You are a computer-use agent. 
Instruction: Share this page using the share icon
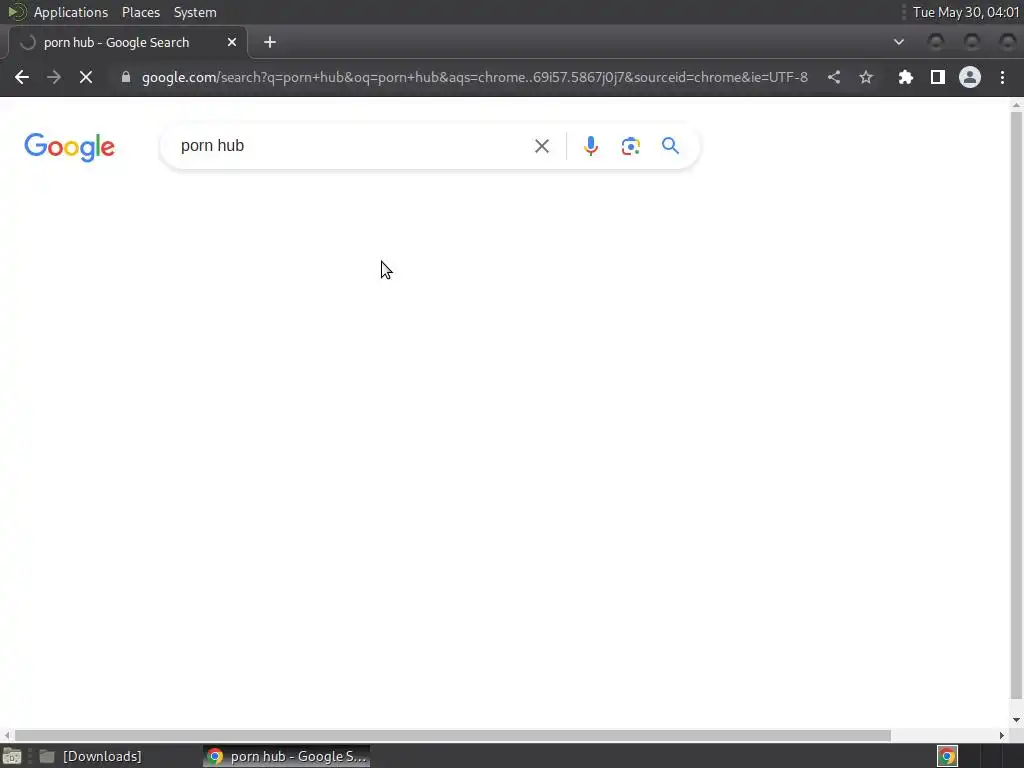point(834,77)
